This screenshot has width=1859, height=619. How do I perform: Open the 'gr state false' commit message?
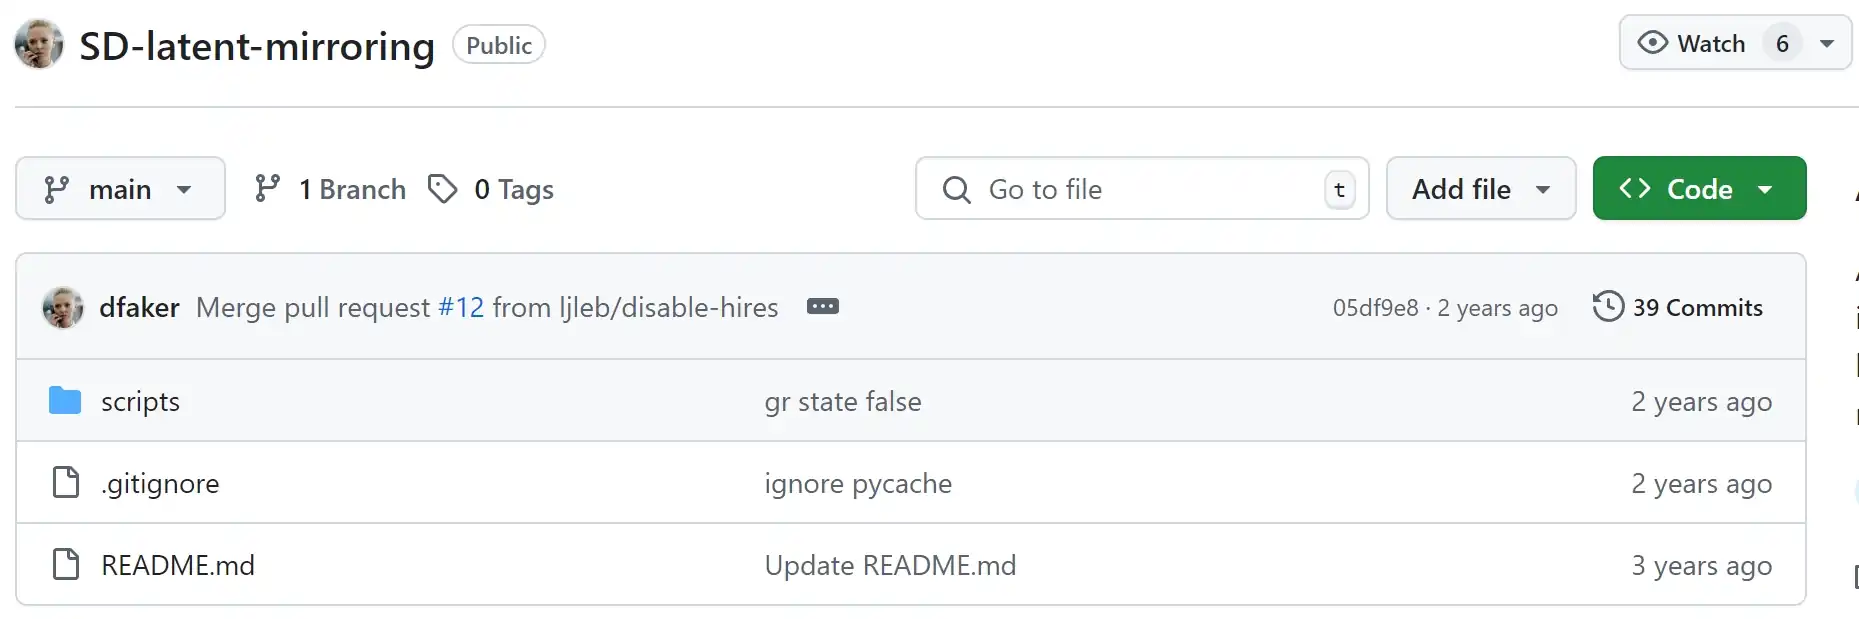coord(843,401)
